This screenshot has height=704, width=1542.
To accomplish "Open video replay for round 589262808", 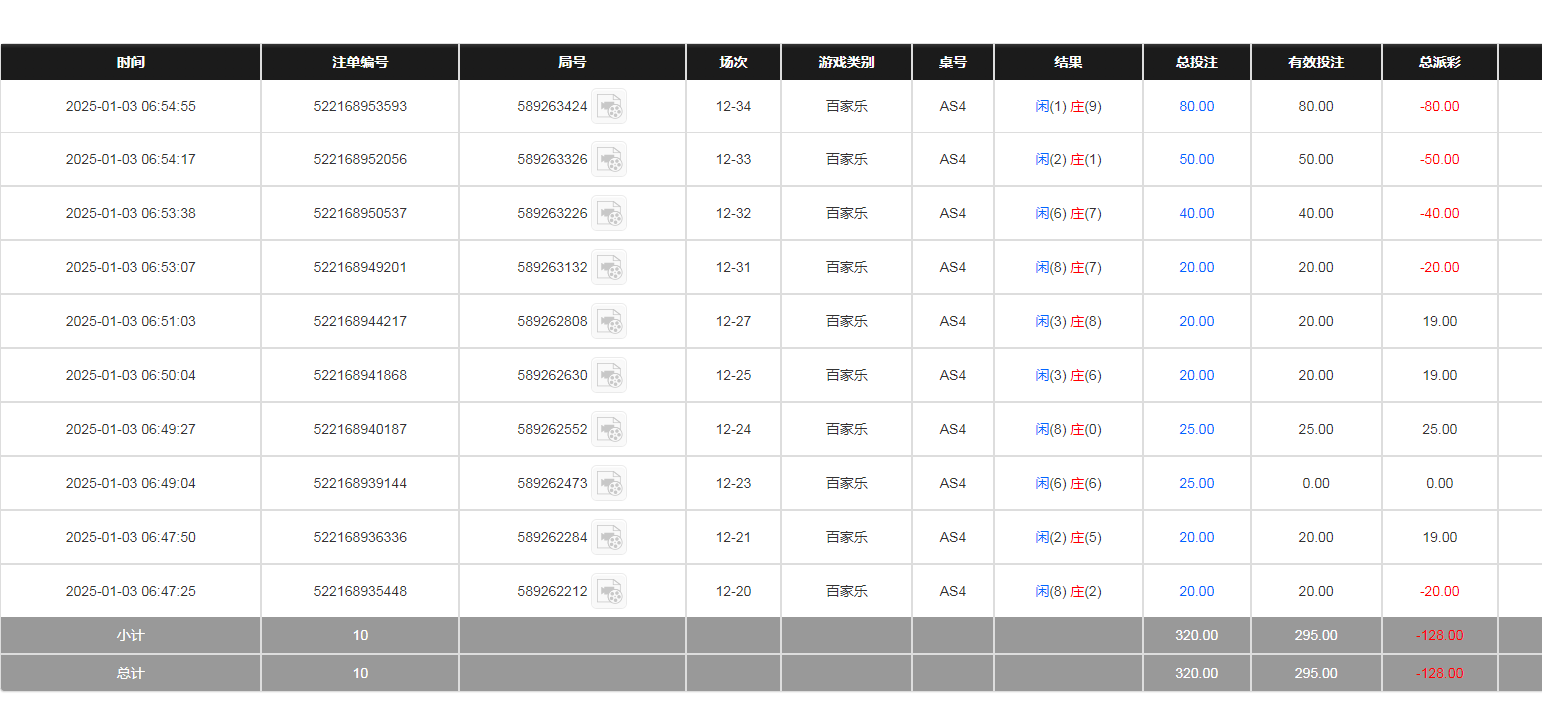I will pos(609,322).
